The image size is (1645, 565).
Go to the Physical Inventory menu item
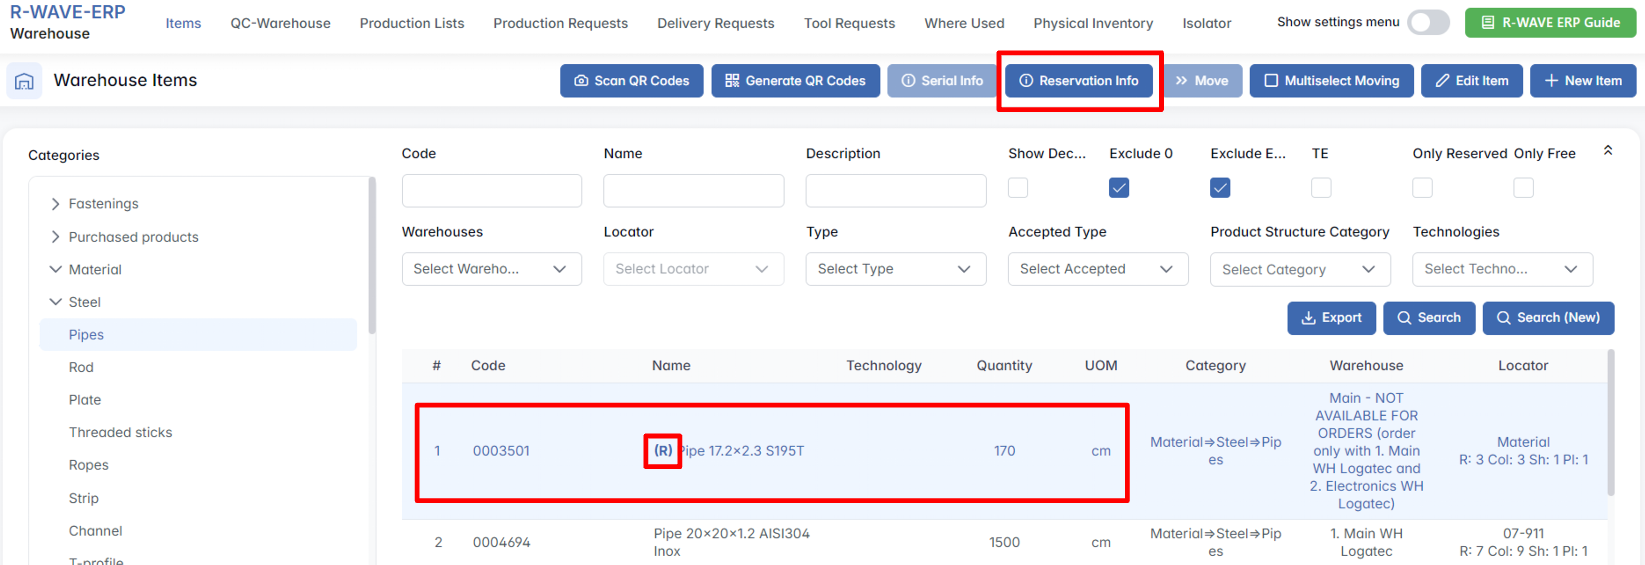pyautogui.click(x=1093, y=23)
